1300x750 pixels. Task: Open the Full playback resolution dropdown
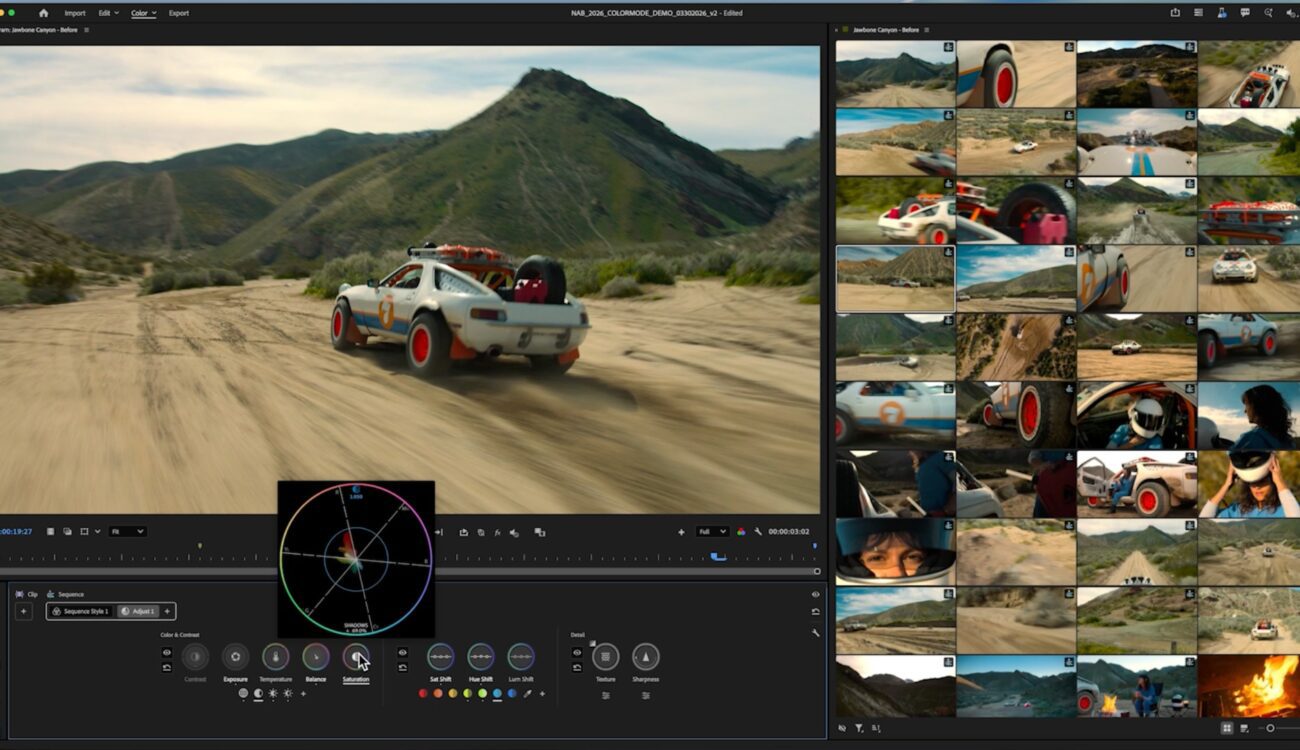(712, 532)
